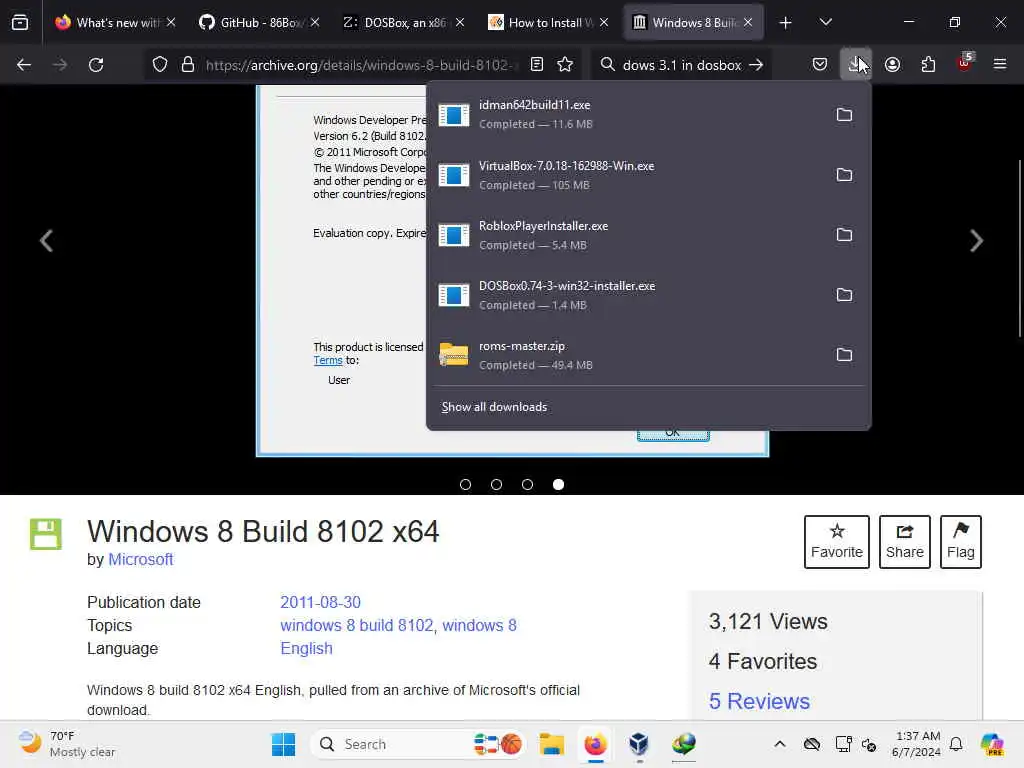Open Firefox View icon in tab strip
The height and width of the screenshot is (768, 1024).
pyautogui.click(x=20, y=23)
